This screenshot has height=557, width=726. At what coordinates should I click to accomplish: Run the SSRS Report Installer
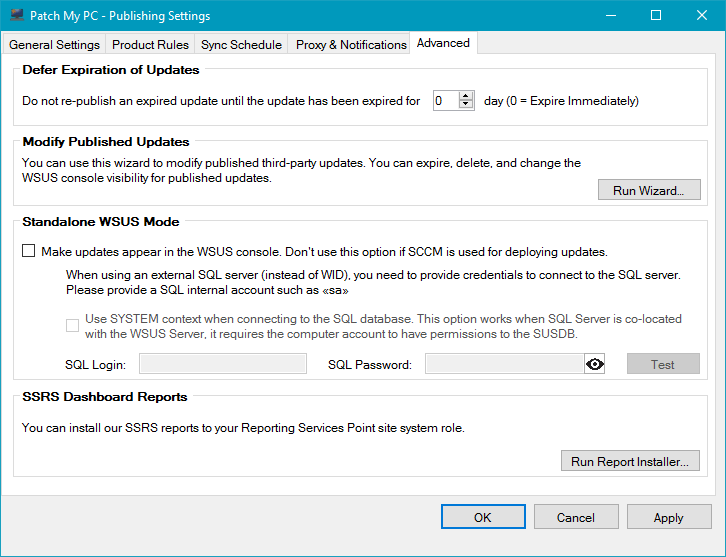(630, 461)
